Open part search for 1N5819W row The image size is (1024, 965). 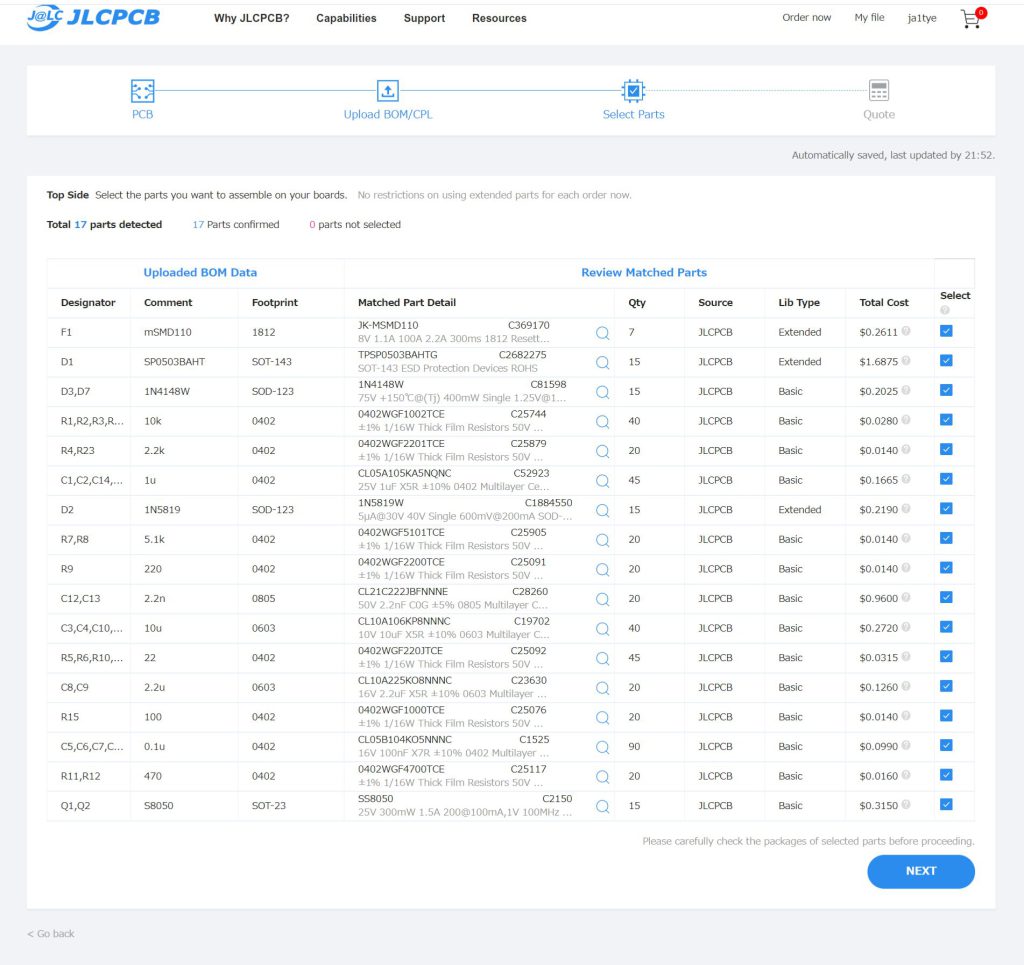(602, 510)
